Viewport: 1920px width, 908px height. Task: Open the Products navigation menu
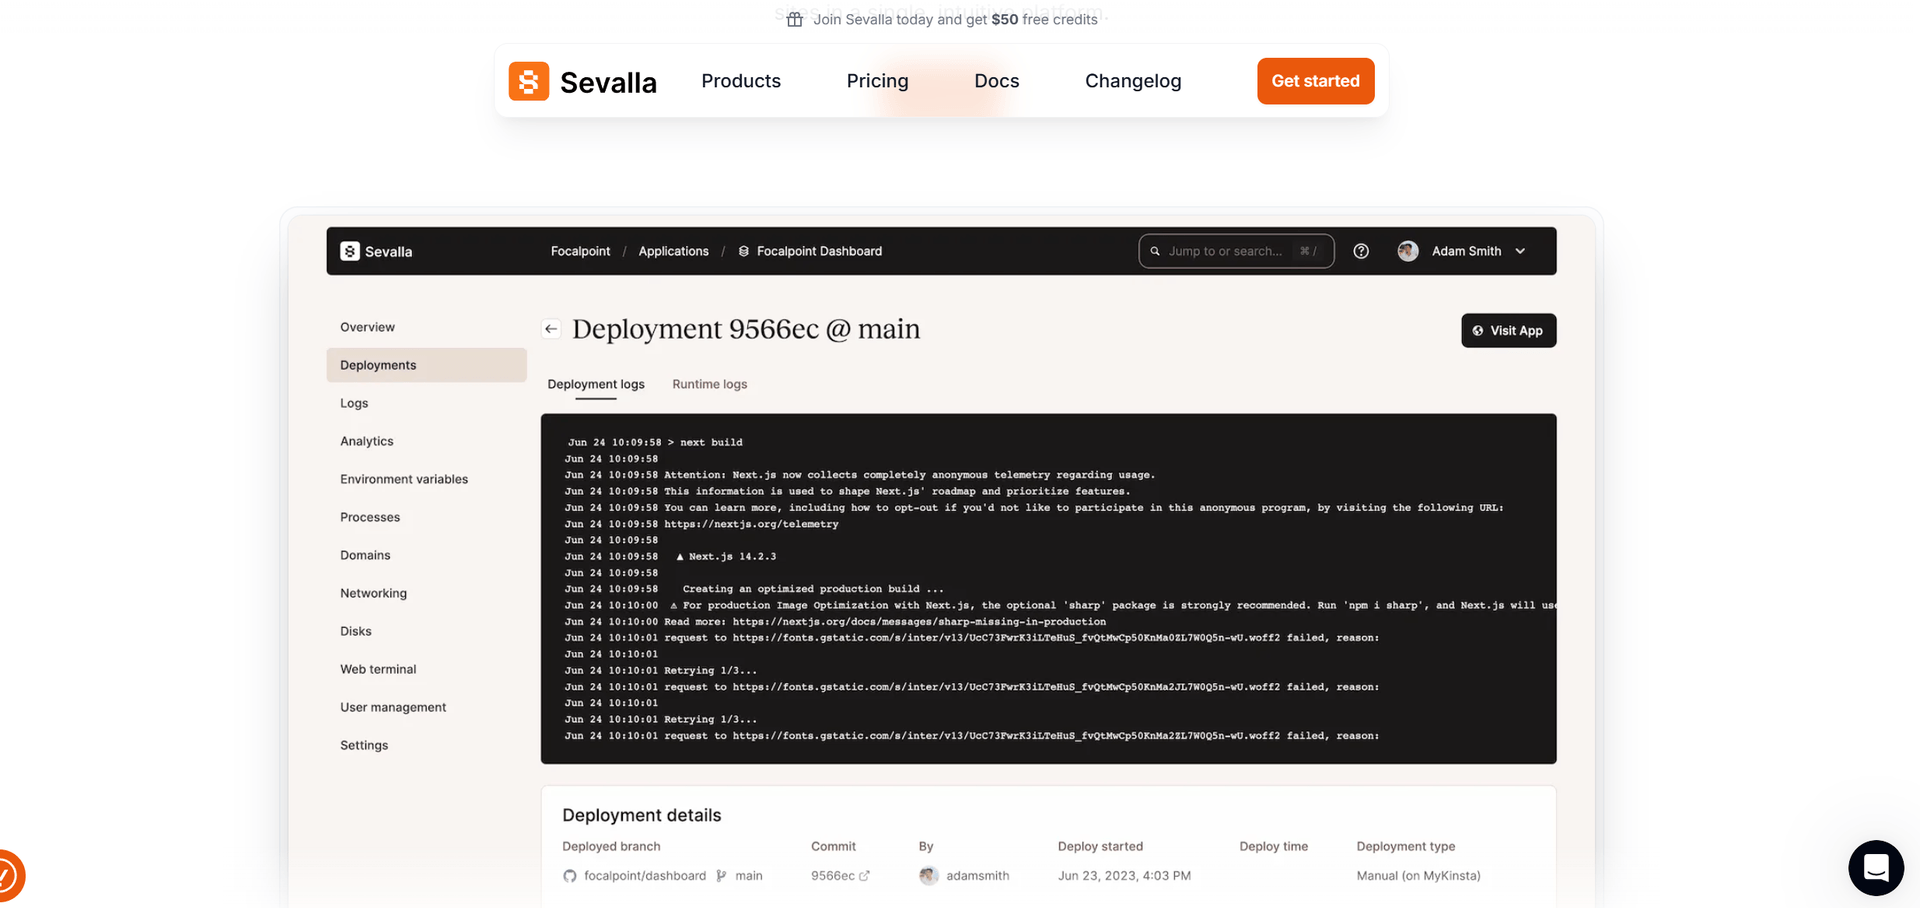(x=740, y=81)
